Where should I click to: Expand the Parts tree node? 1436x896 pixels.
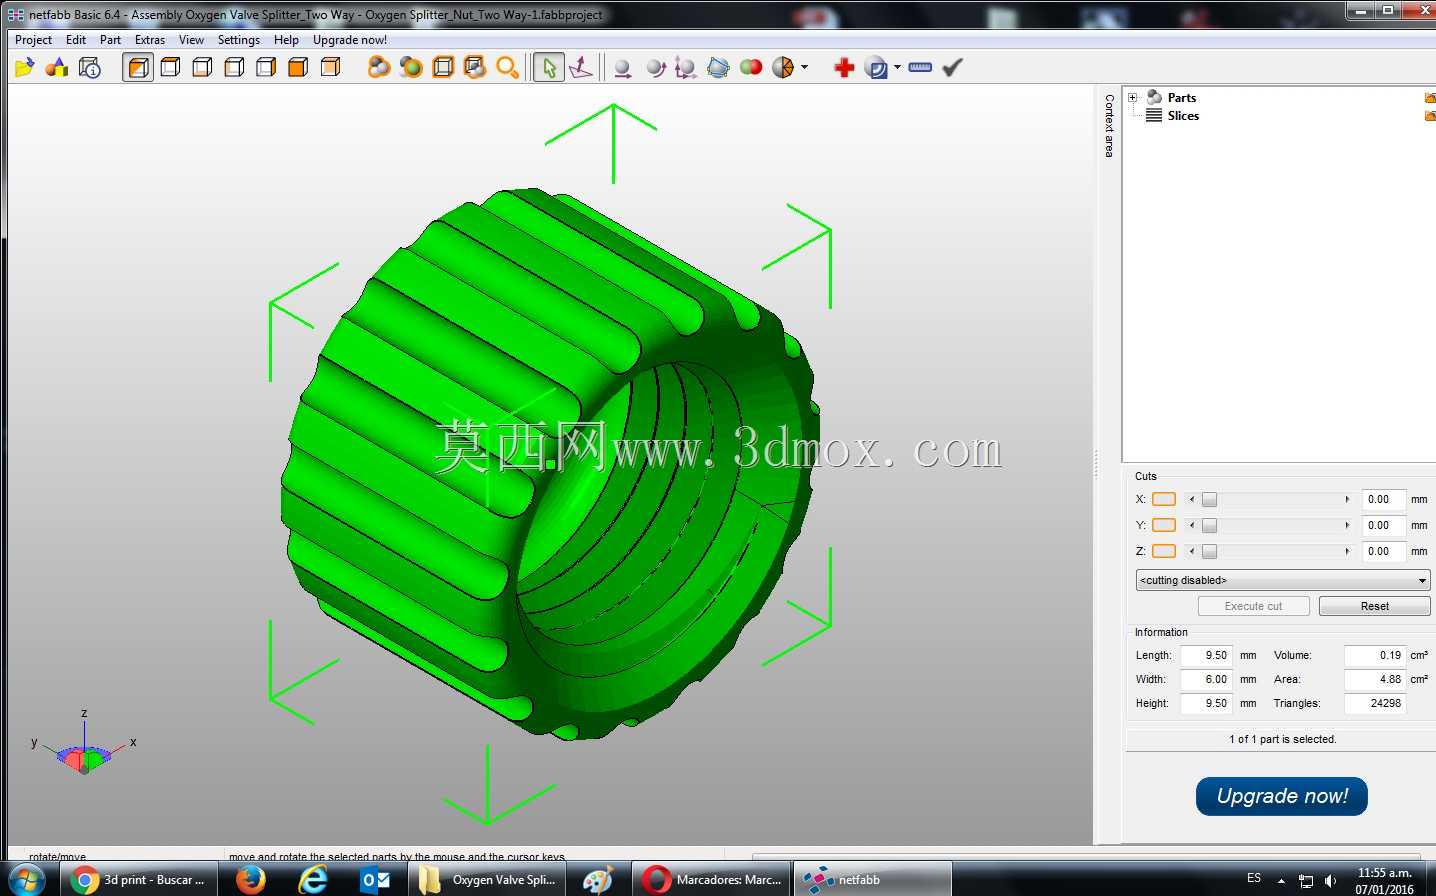click(x=1133, y=98)
